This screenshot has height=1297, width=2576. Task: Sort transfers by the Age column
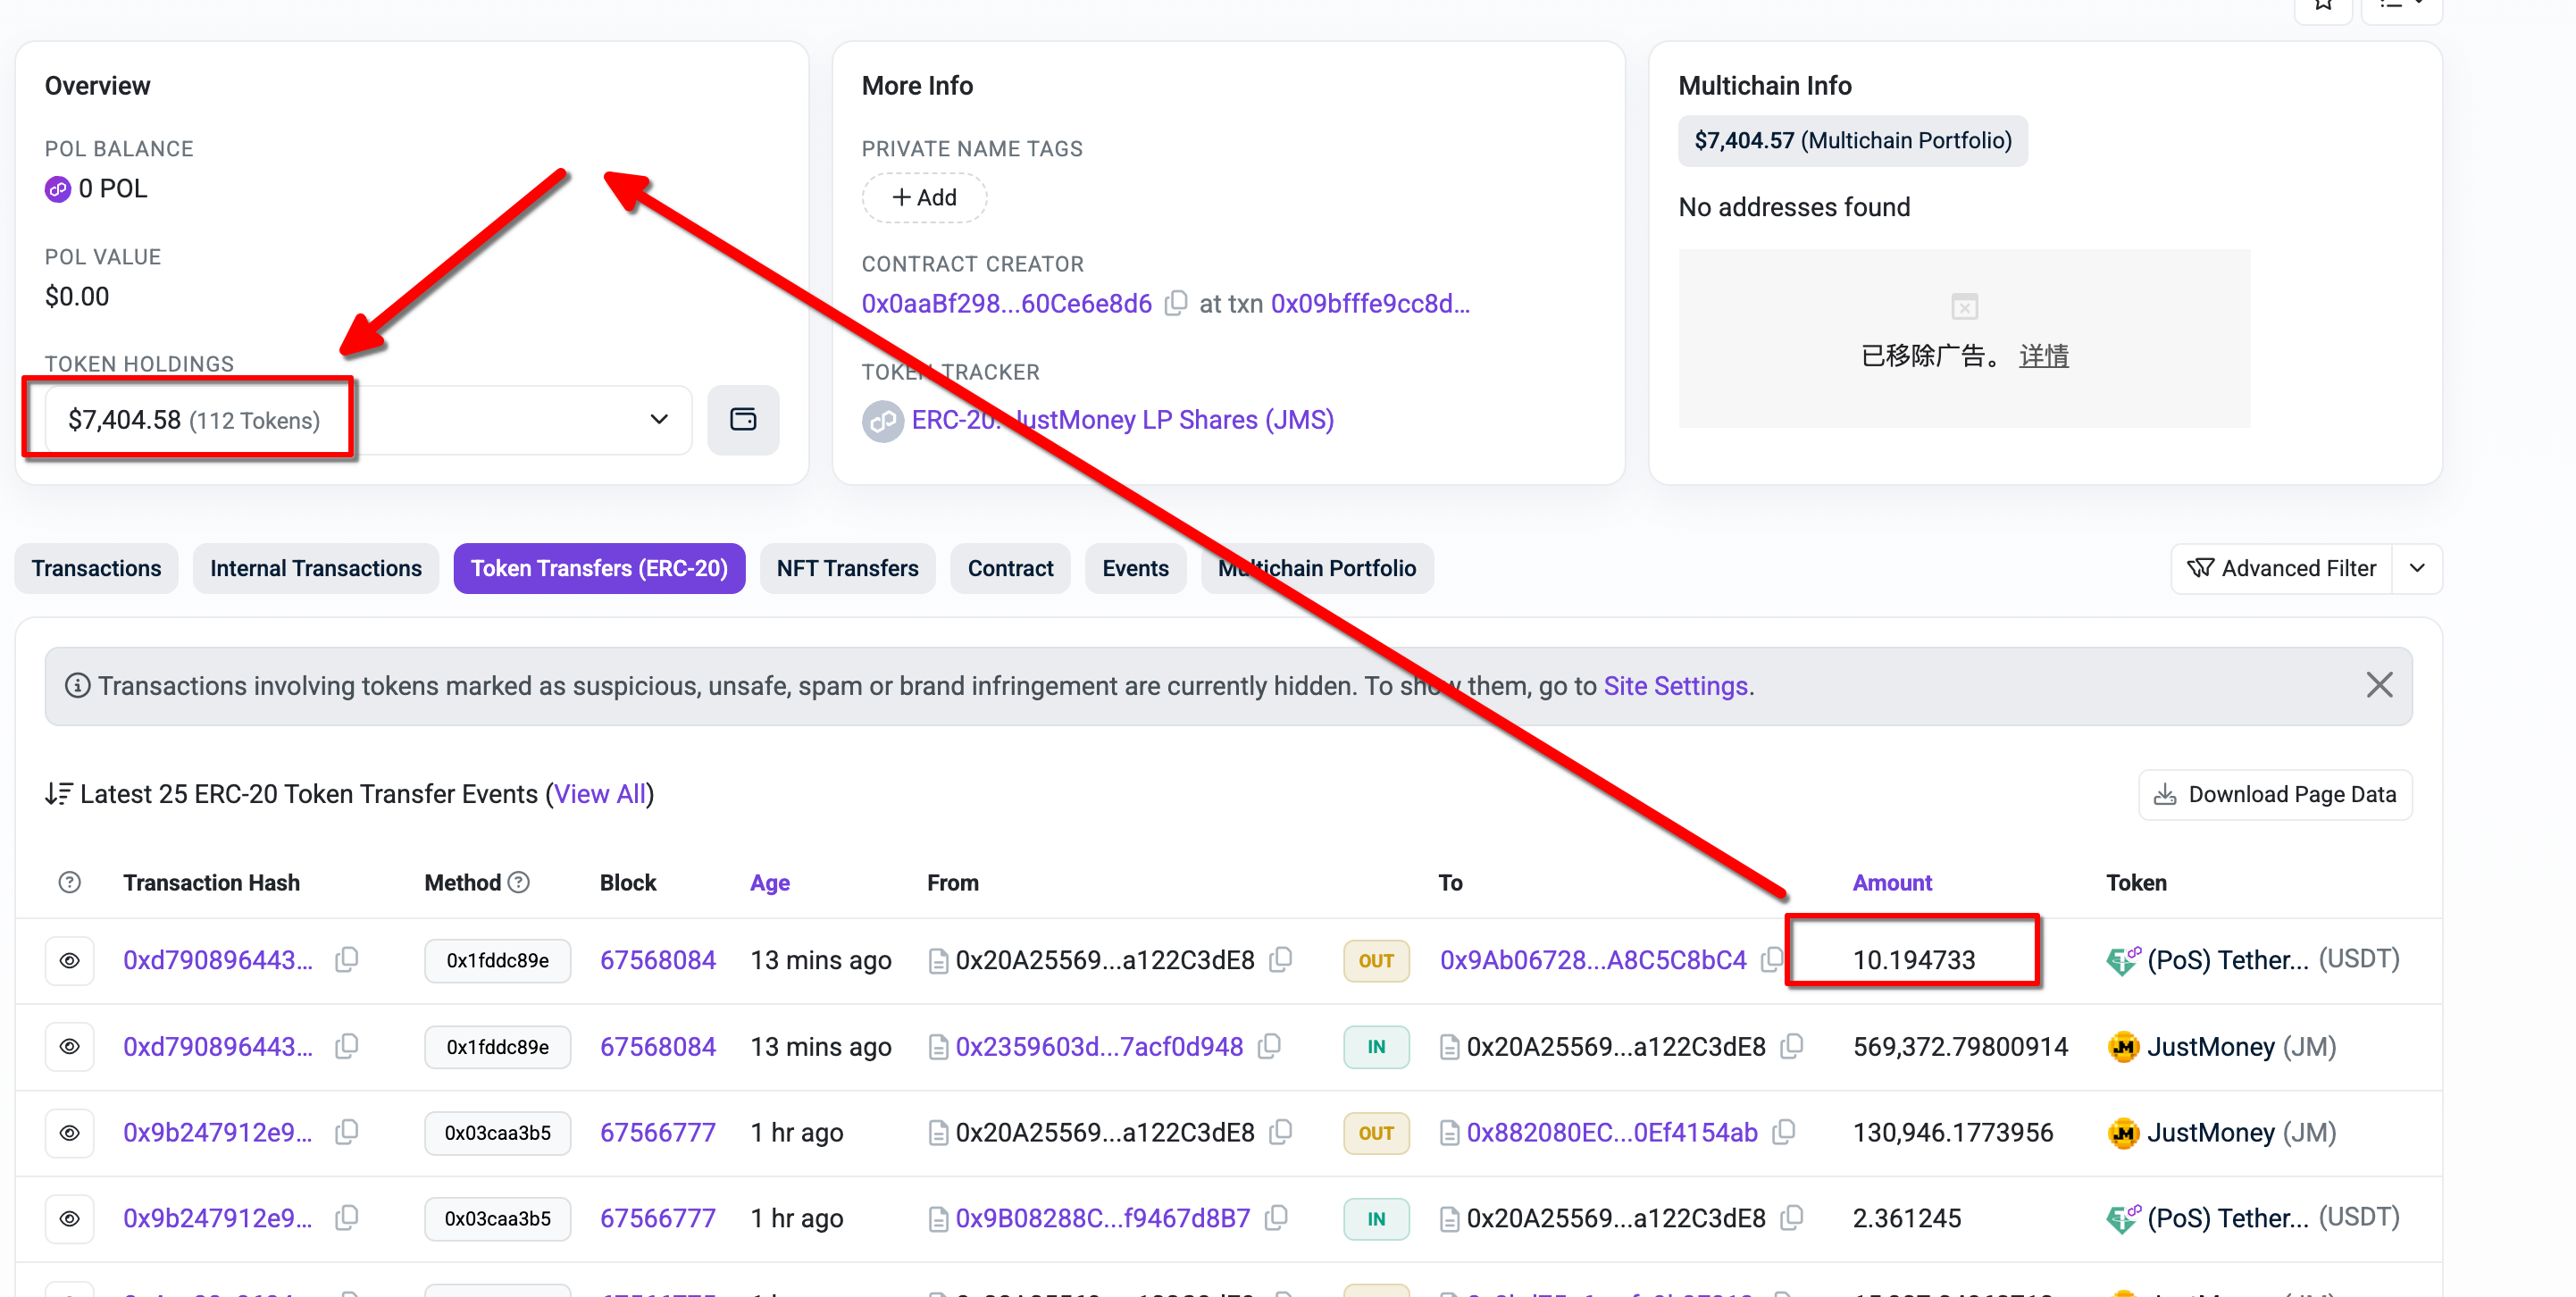click(769, 882)
